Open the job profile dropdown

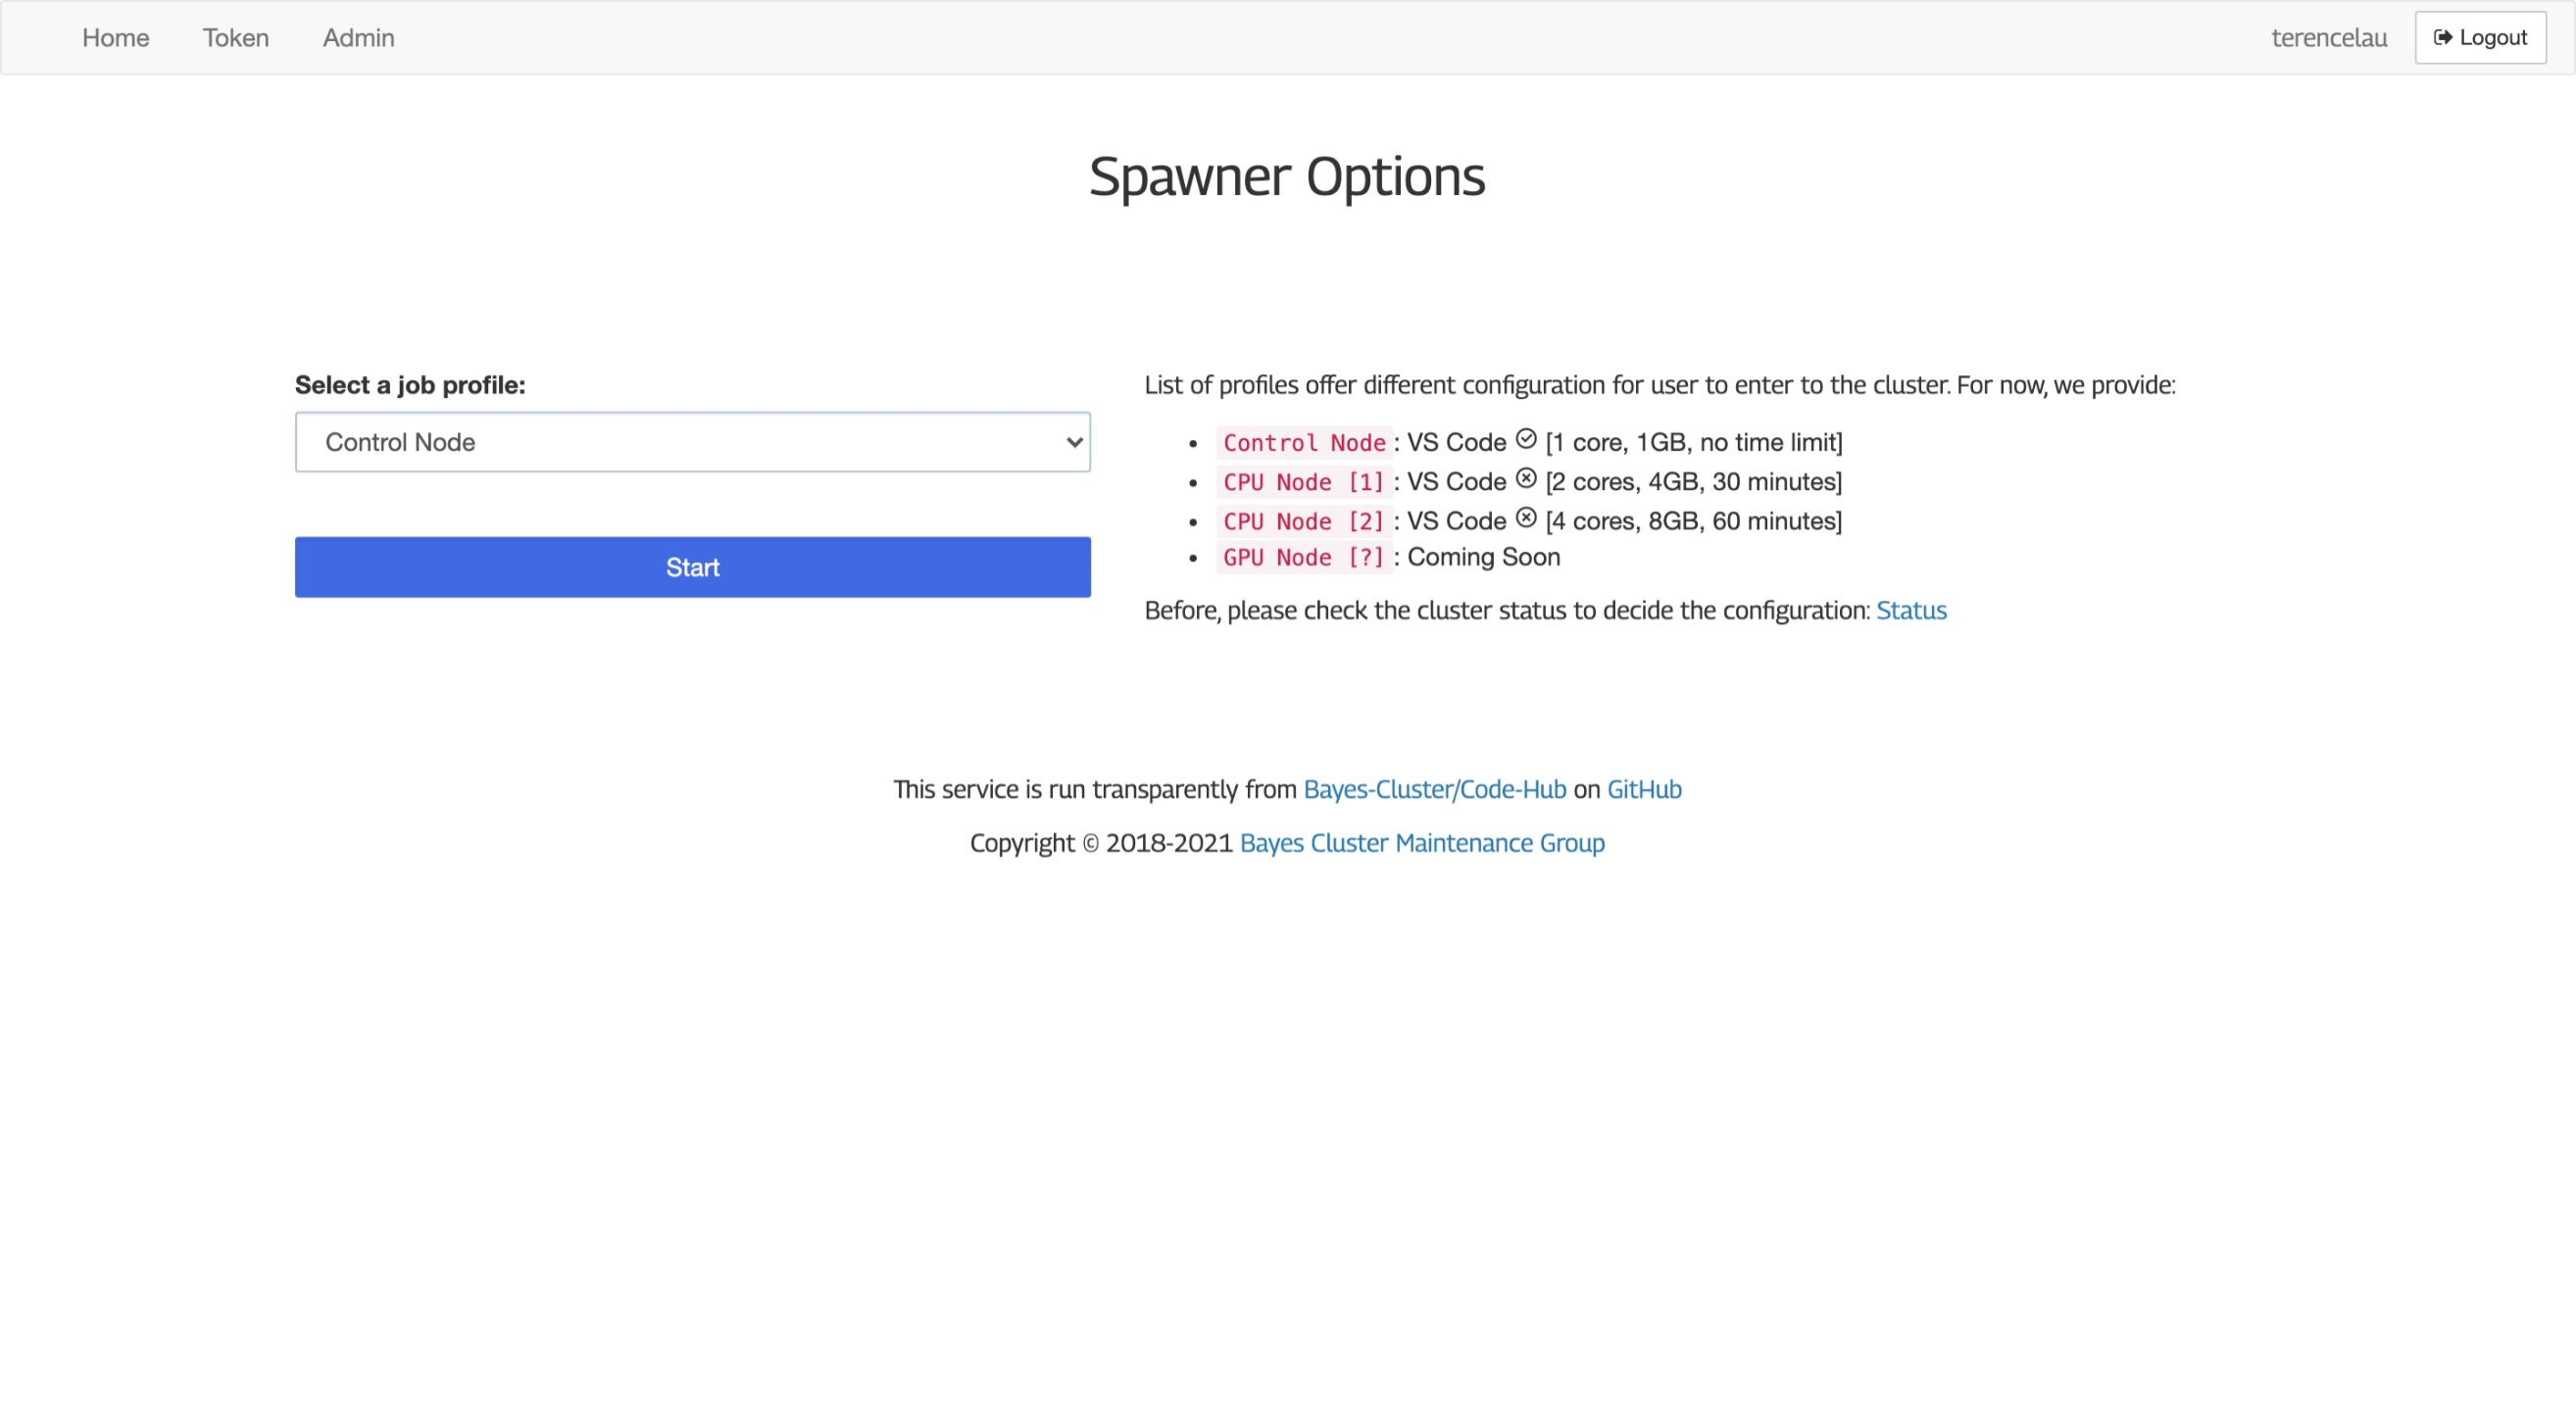coord(692,441)
